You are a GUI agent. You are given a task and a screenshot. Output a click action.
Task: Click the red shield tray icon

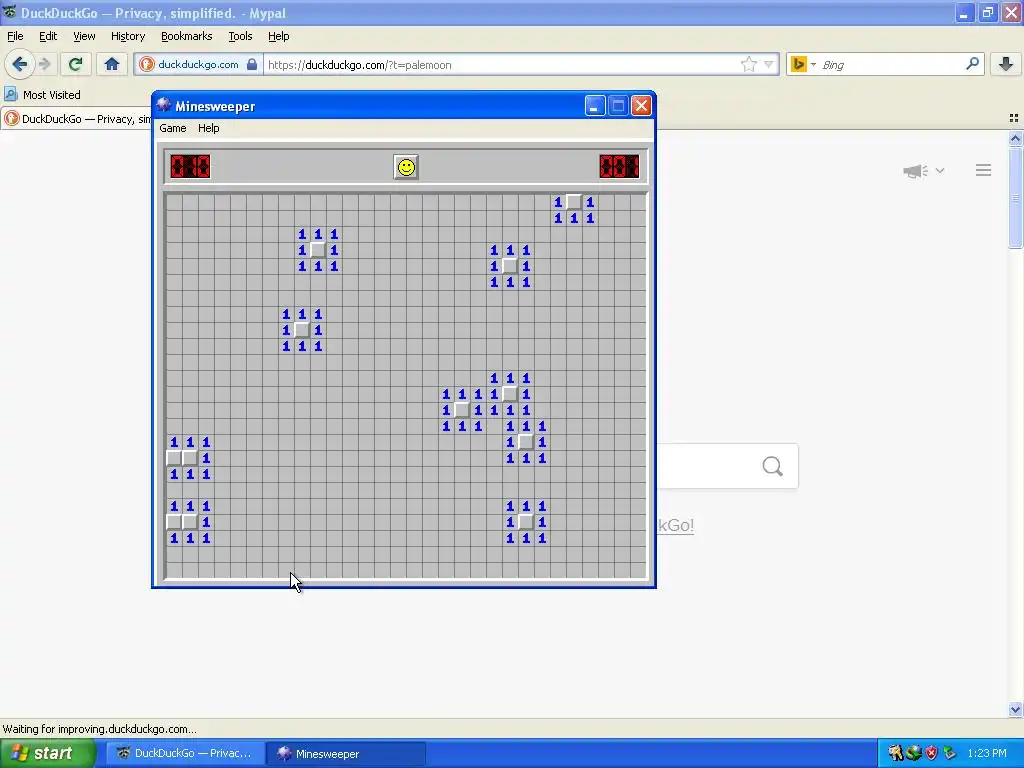(x=931, y=754)
